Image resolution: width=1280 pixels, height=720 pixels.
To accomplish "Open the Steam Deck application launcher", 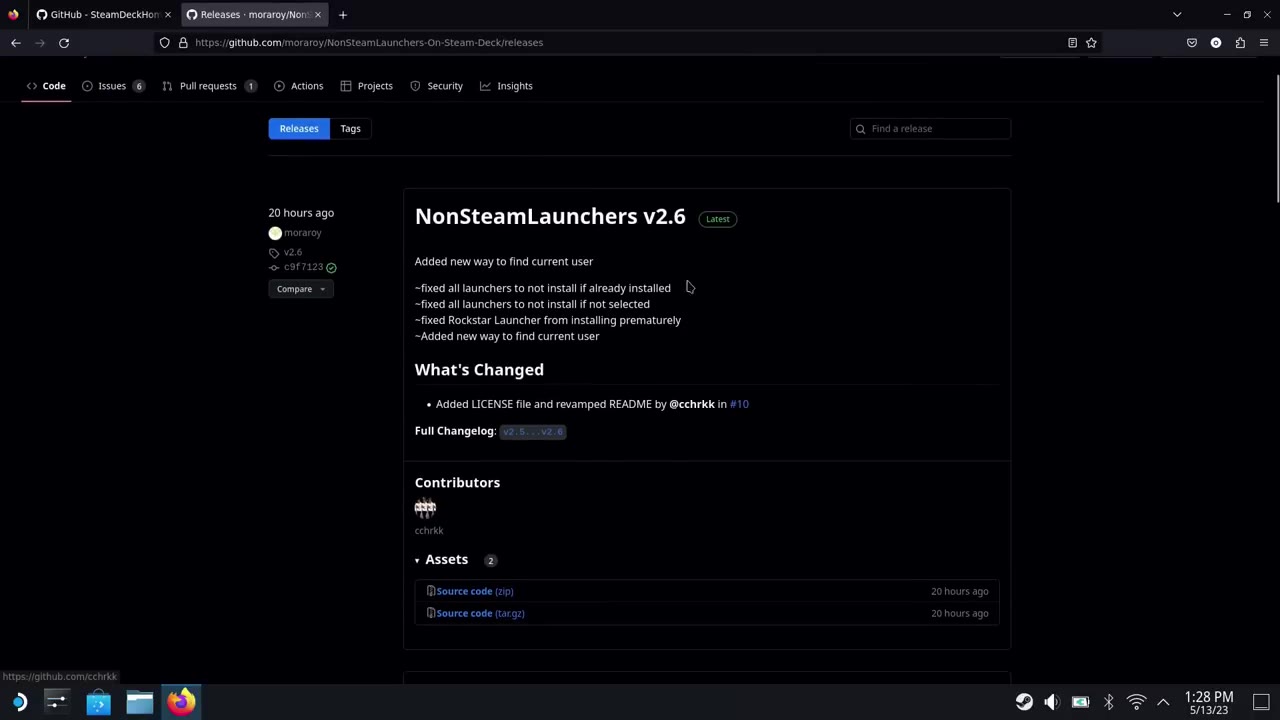I will tap(18, 702).
